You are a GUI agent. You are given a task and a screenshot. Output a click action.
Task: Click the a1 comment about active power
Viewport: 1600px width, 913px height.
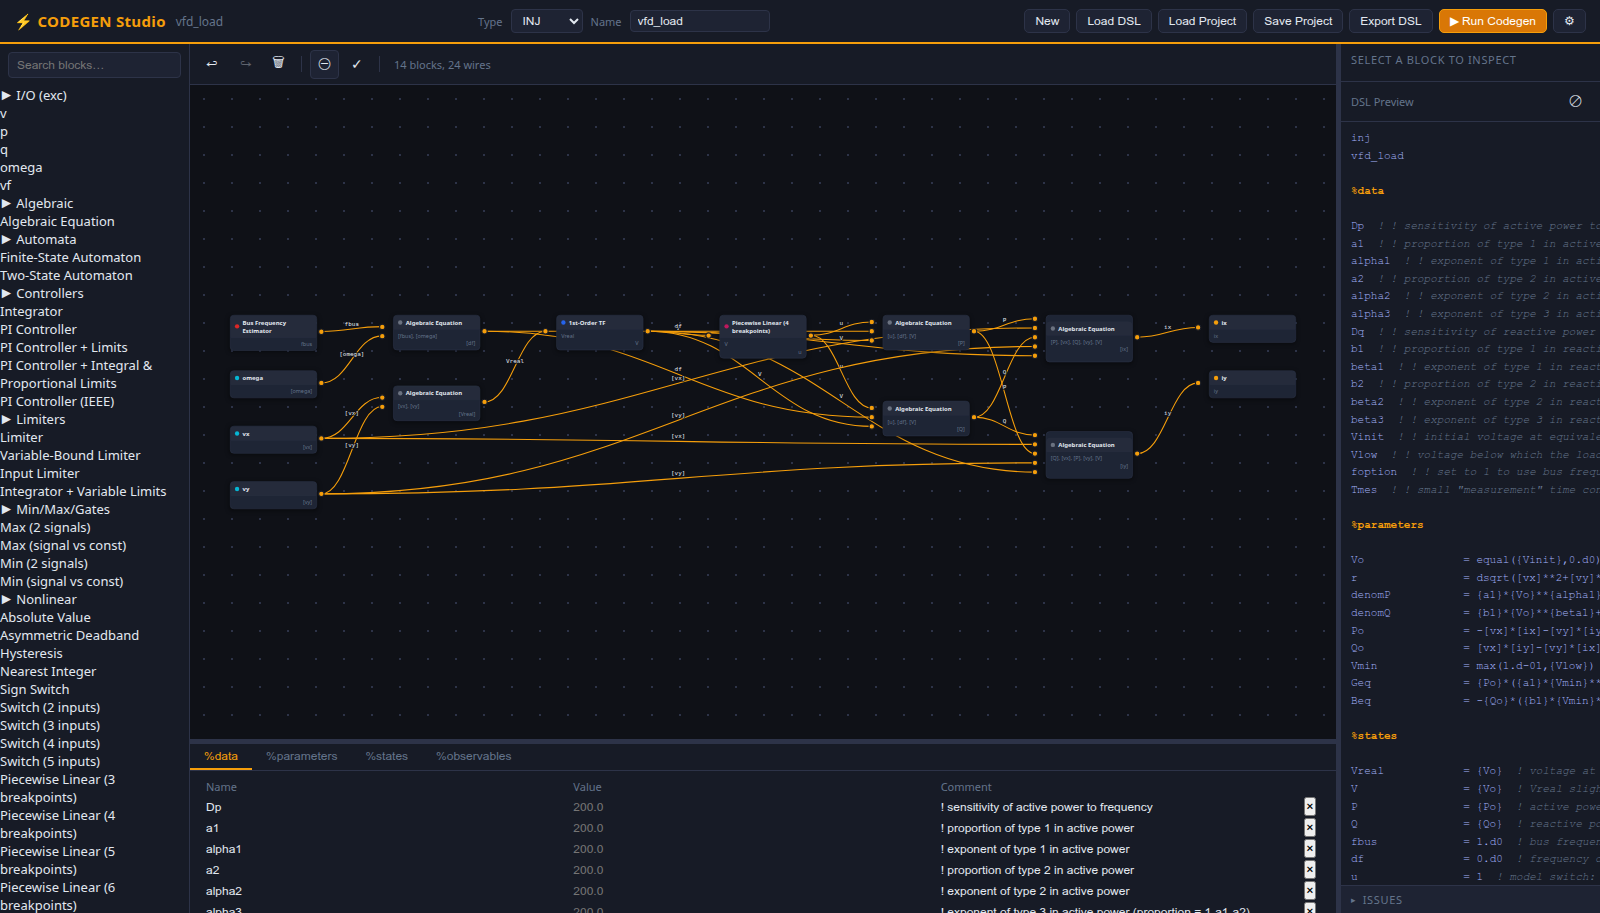click(1037, 828)
